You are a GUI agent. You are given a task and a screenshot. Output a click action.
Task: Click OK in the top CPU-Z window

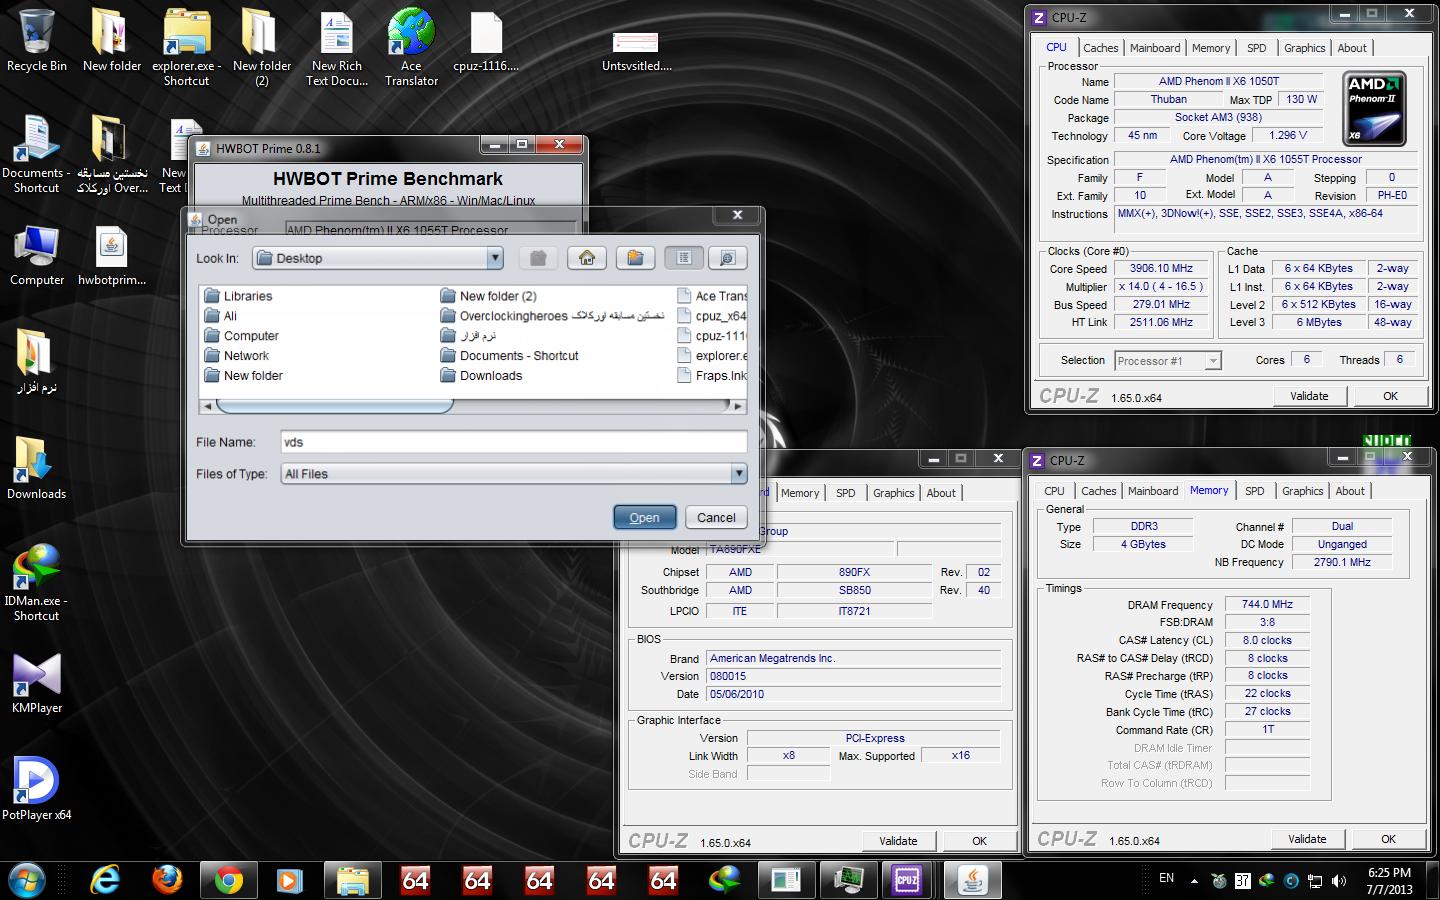click(1390, 396)
